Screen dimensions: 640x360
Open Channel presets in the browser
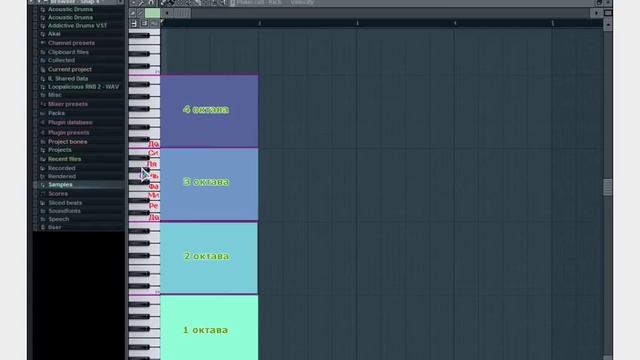pos(71,43)
